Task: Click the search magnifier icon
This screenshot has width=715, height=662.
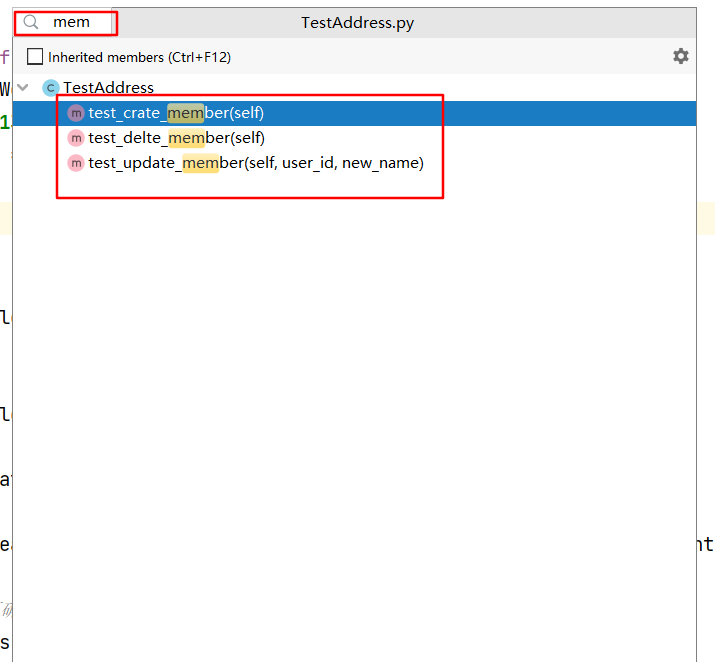Action: coord(31,21)
